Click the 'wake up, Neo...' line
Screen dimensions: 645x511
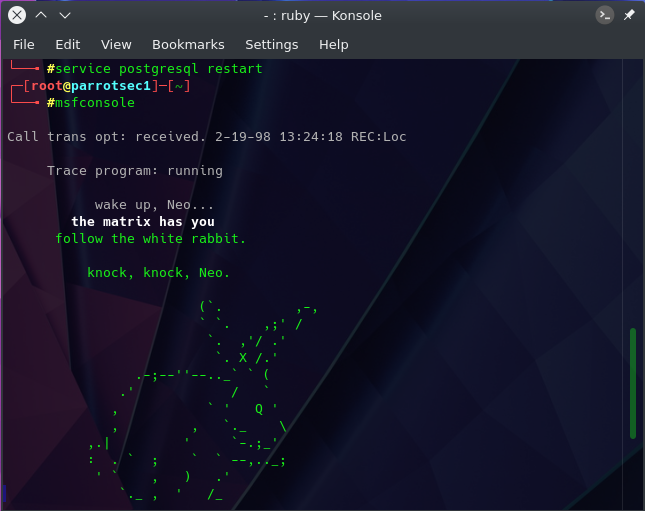(x=154, y=205)
